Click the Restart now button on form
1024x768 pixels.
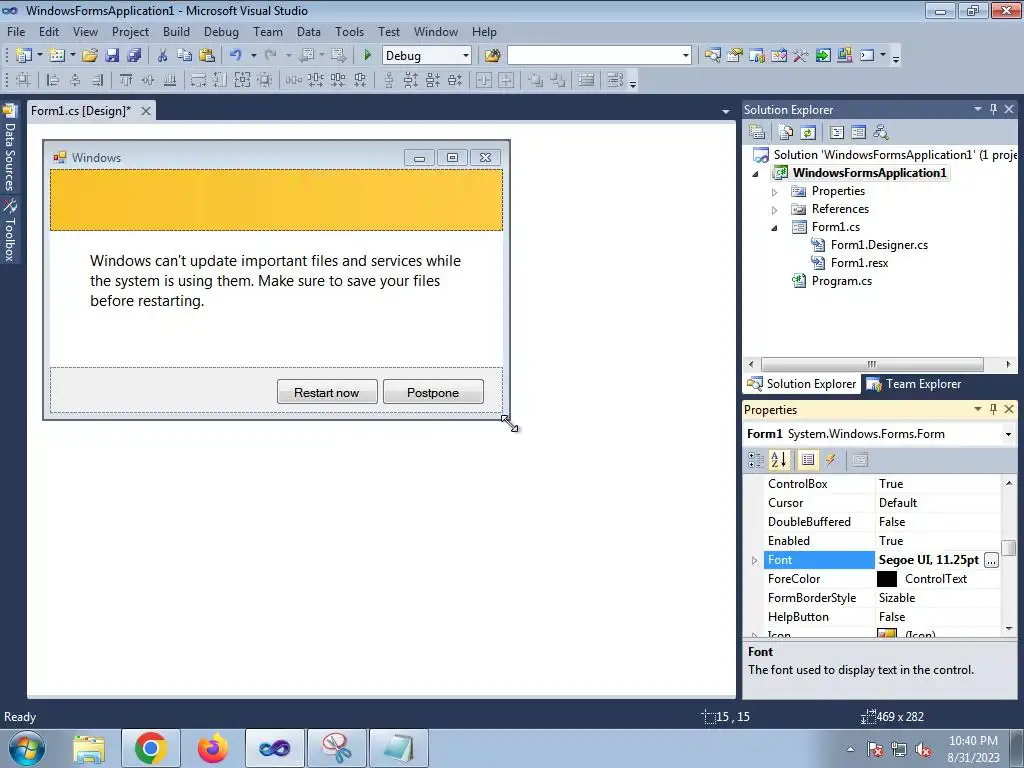[327, 392]
